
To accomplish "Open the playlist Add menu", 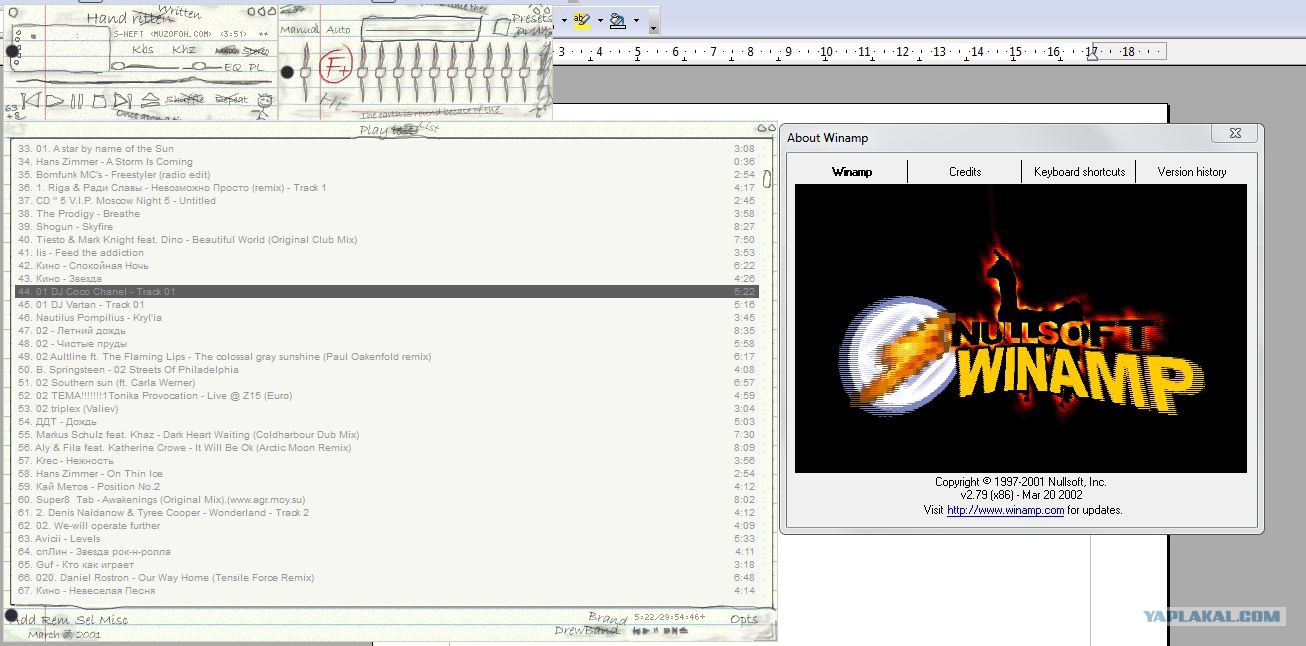I will pyautogui.click(x=20, y=620).
